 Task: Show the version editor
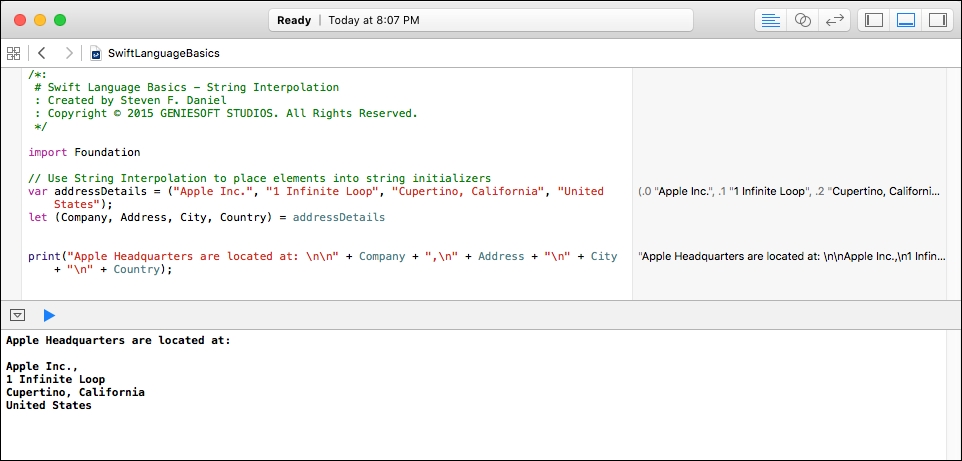[834, 20]
